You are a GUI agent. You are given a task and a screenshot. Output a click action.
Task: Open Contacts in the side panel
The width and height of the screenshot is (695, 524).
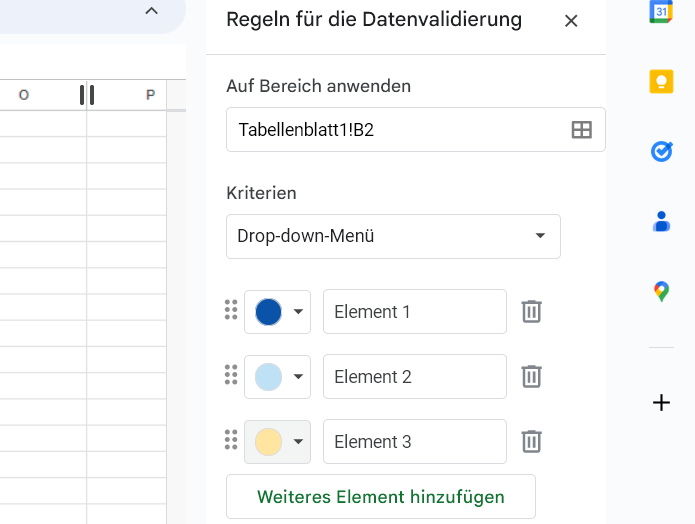(x=661, y=221)
